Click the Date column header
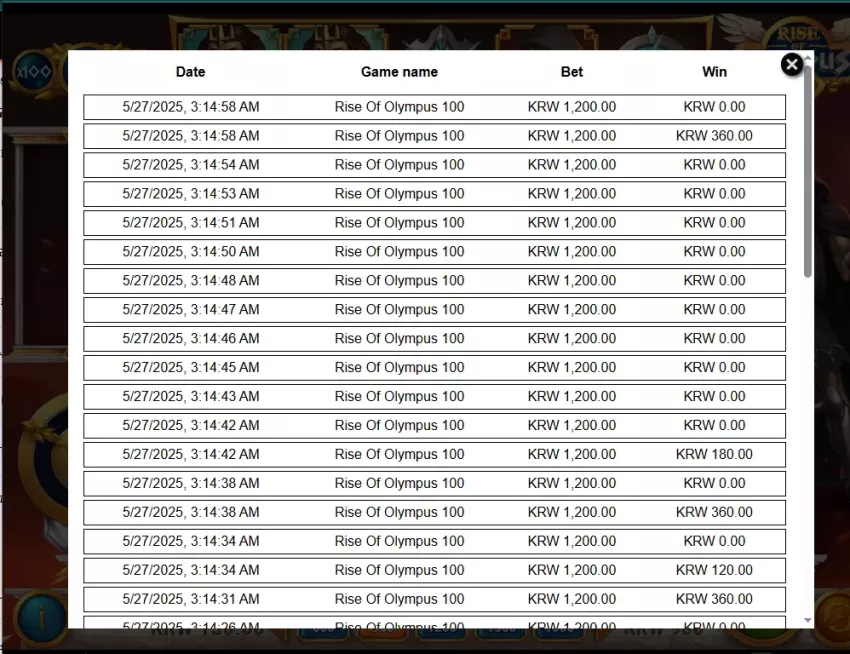 point(190,72)
